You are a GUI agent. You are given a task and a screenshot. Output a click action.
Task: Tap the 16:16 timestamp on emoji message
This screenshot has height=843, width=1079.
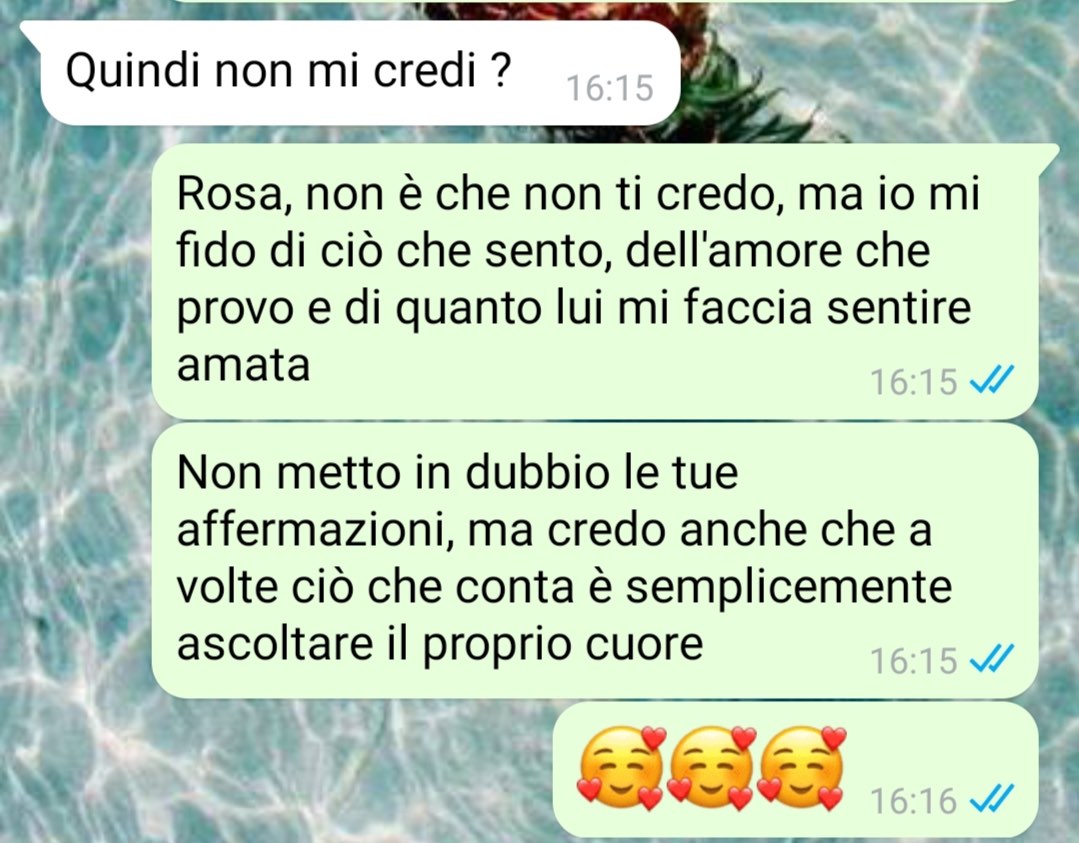pyautogui.click(x=914, y=801)
